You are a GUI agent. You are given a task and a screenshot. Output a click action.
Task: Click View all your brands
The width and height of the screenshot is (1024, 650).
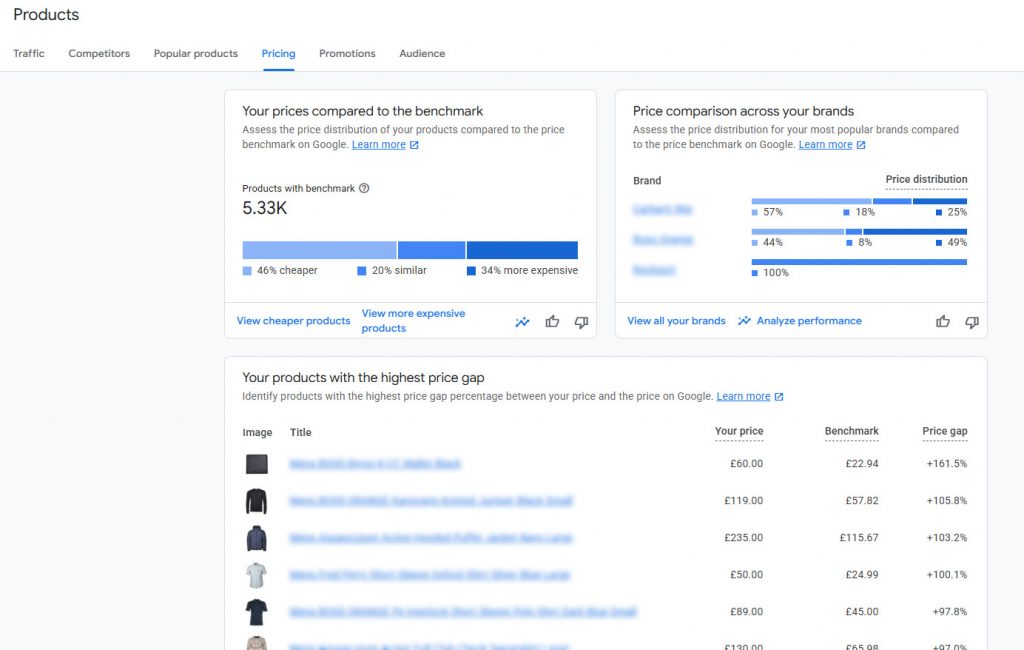tap(676, 321)
